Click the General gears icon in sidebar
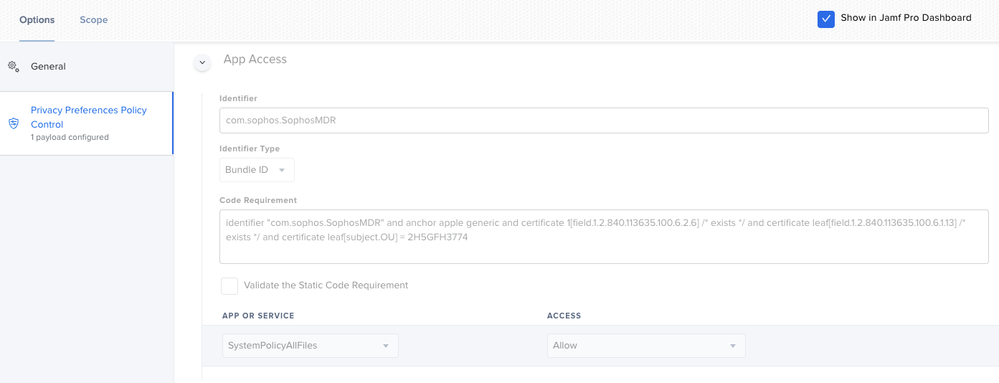This screenshot has height=383, width=999. tap(13, 66)
